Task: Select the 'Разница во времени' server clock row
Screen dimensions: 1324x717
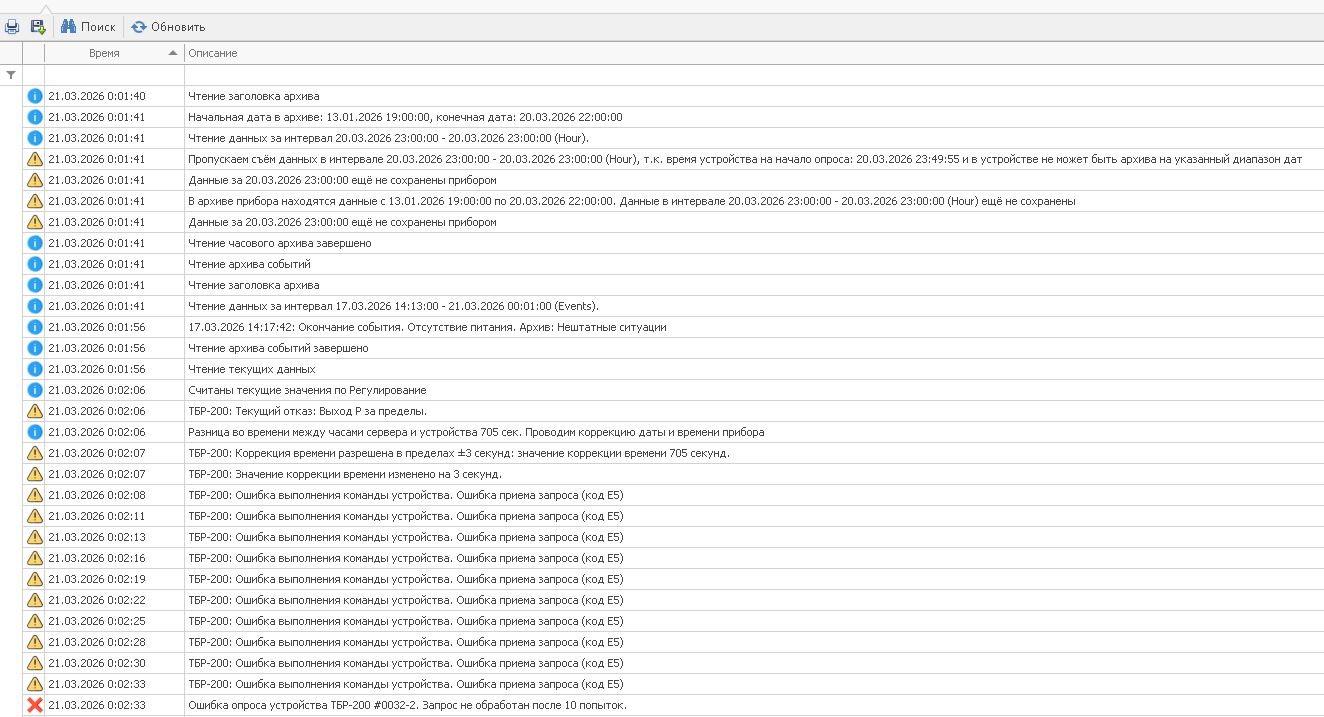Action: pos(476,432)
